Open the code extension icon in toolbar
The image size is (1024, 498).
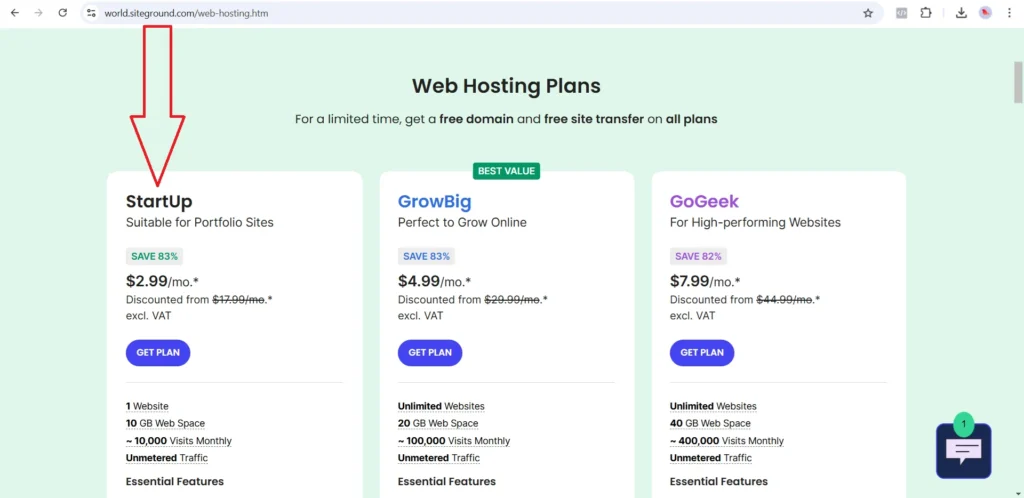pyautogui.click(x=901, y=13)
